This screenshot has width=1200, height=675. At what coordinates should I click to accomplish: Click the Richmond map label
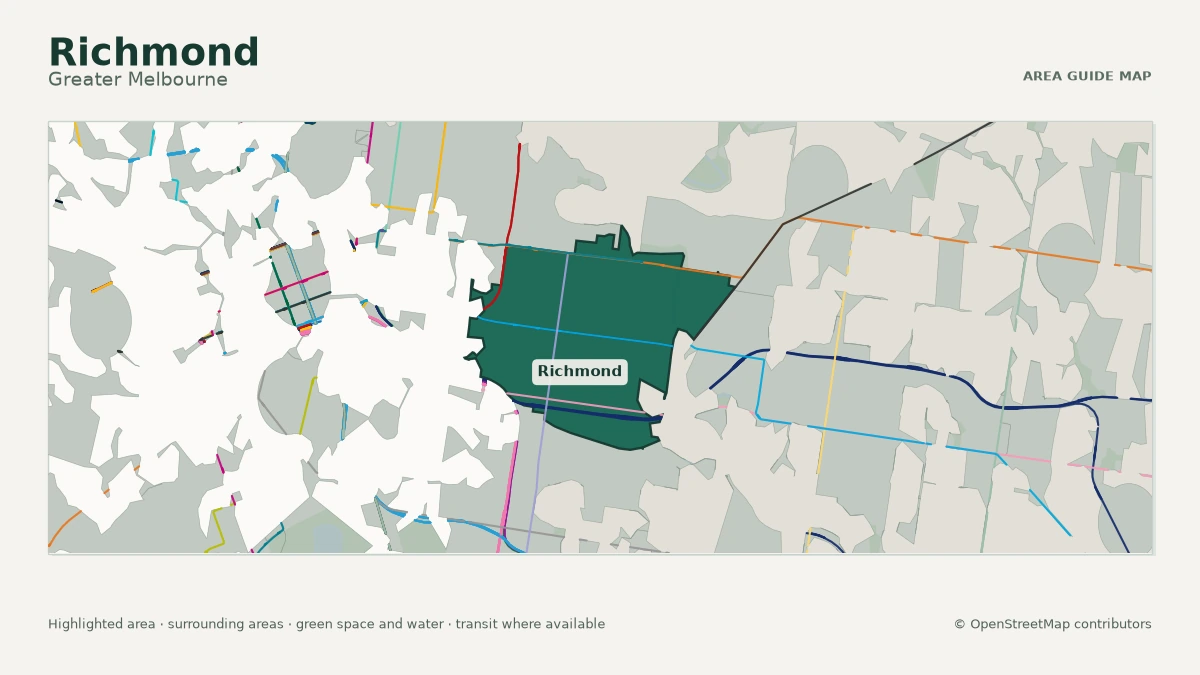coord(580,371)
